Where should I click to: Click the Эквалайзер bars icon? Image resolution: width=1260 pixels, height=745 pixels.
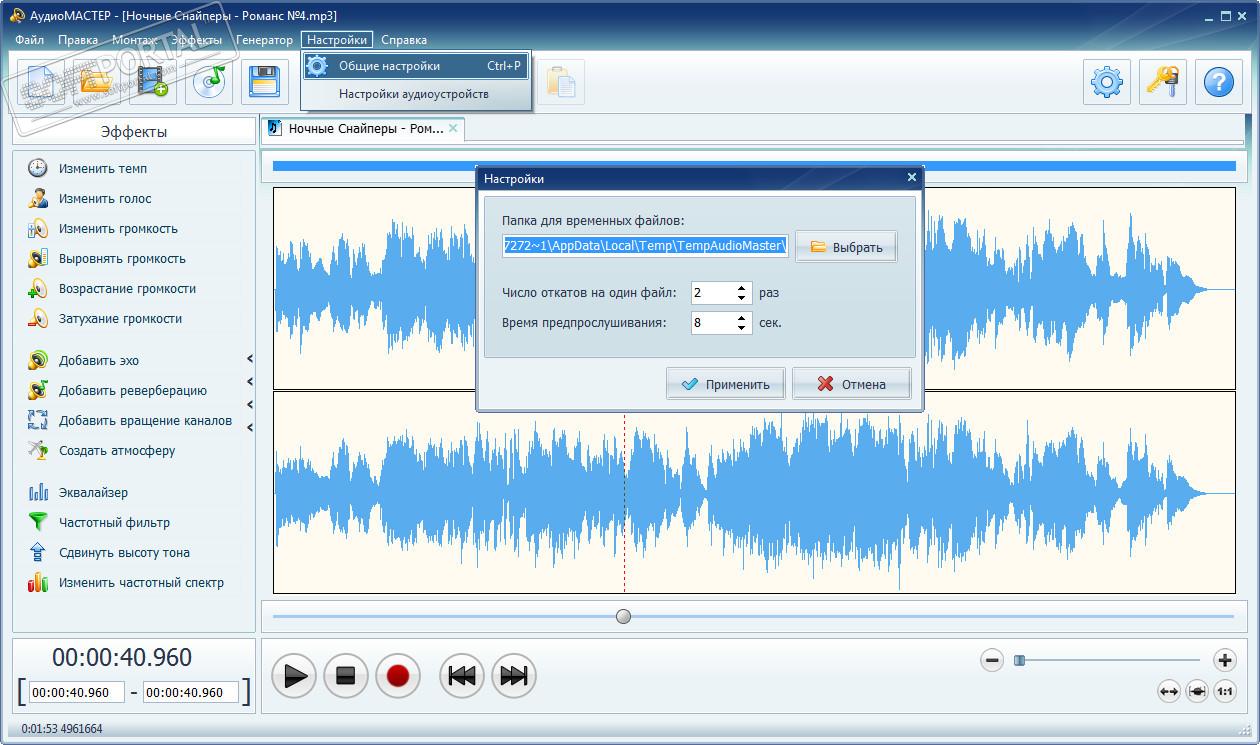(x=38, y=492)
